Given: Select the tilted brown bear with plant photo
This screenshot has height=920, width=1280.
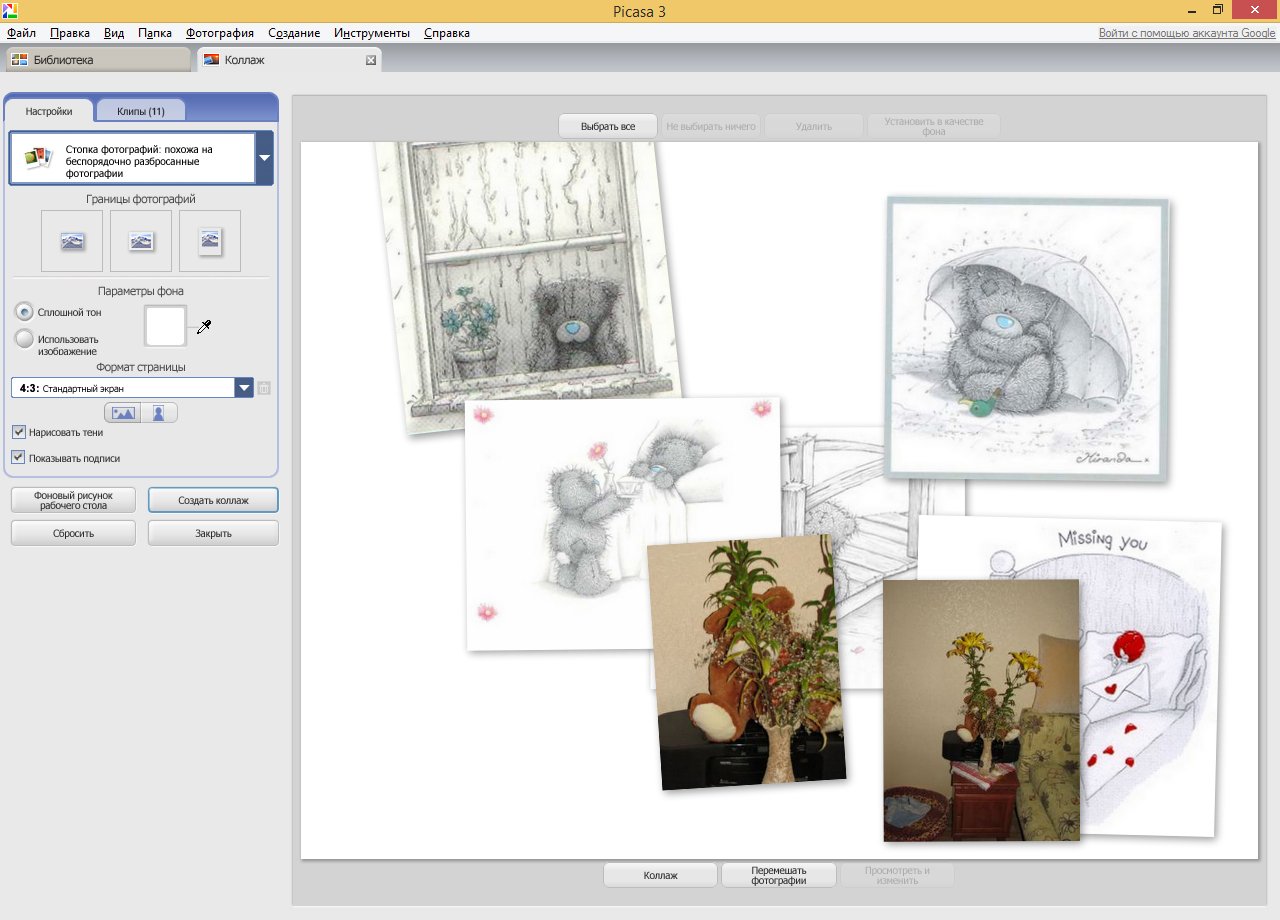Looking at the screenshot, I should tap(747, 662).
